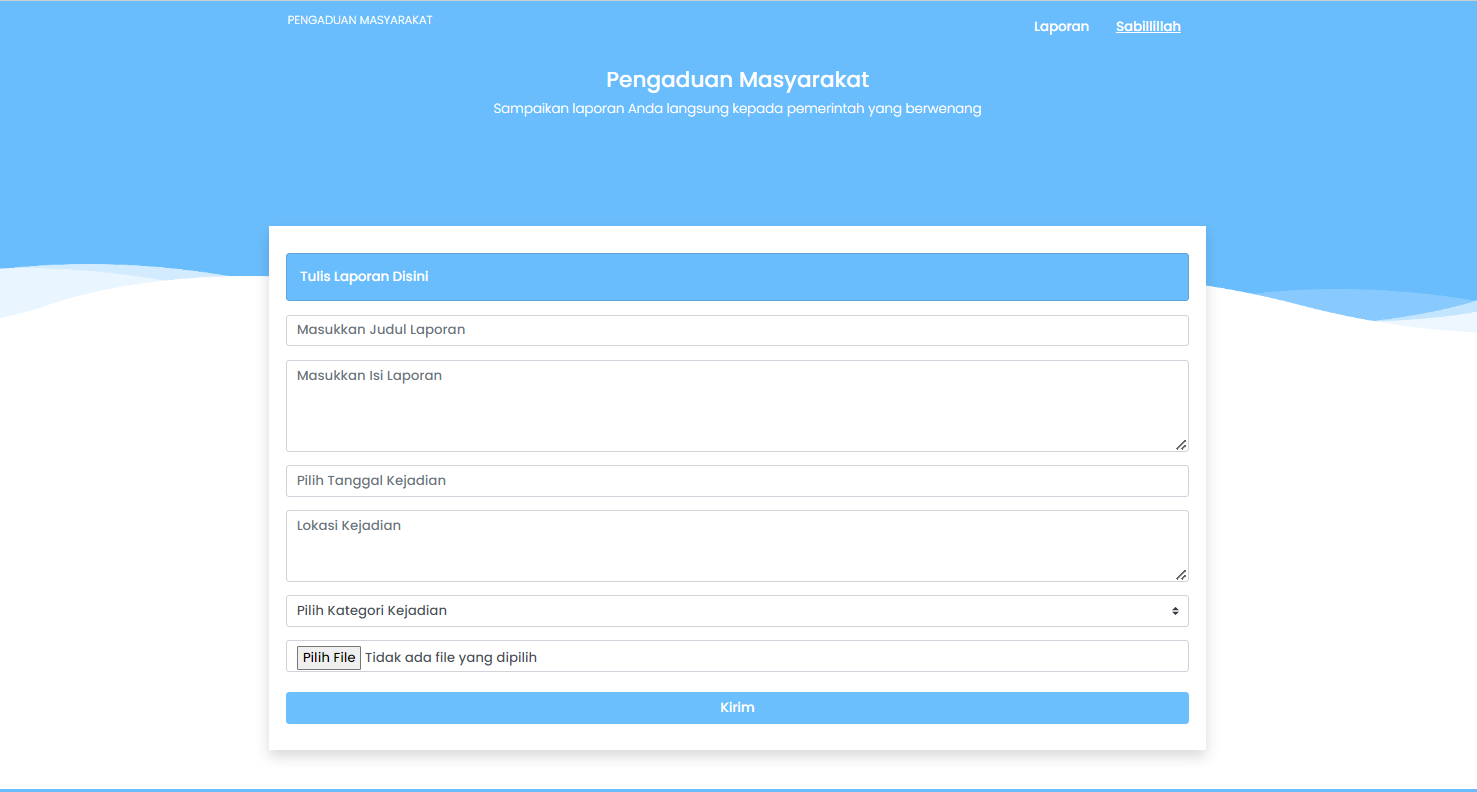The width and height of the screenshot is (1477, 792).
Task: Click inside the Masukkan Isi Laporan textarea
Action: tap(737, 405)
